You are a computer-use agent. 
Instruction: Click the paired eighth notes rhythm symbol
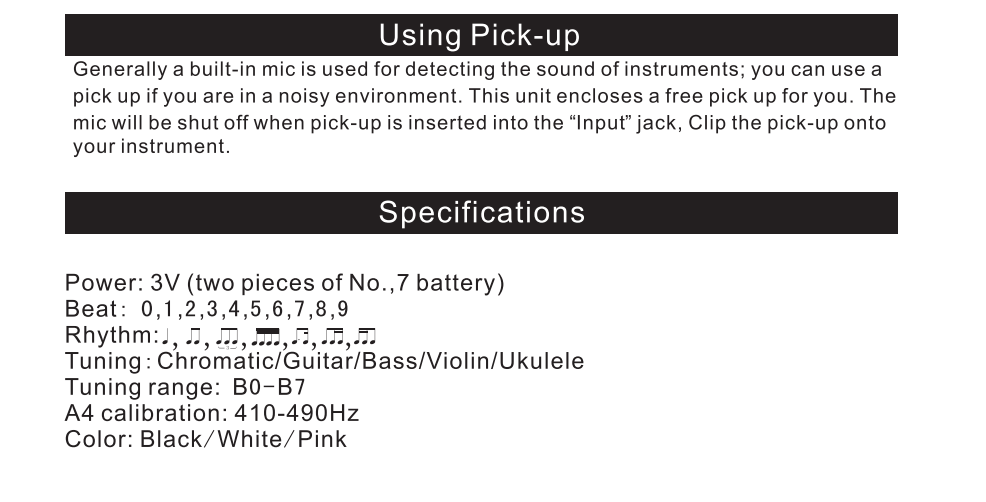click(192, 338)
